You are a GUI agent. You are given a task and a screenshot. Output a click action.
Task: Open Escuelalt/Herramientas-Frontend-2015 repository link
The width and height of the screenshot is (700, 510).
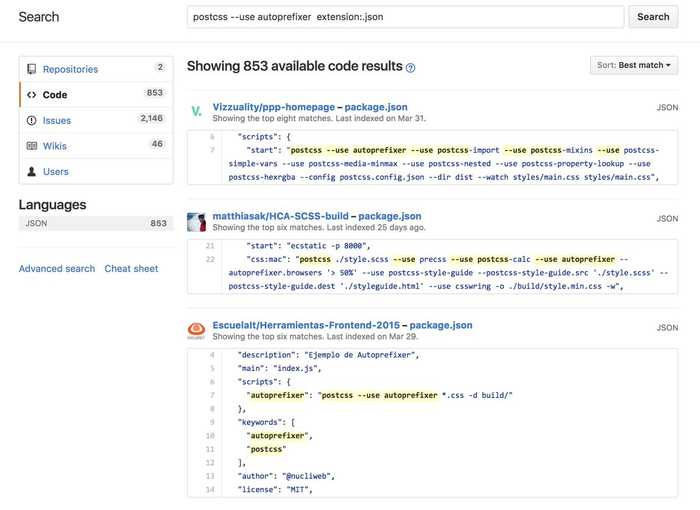[306, 325]
